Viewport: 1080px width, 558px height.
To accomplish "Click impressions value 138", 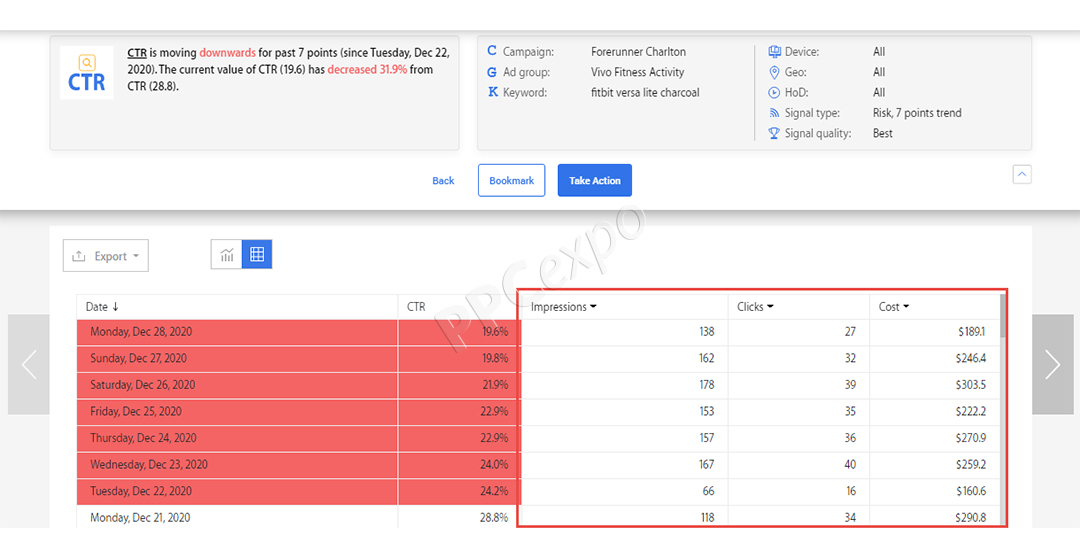I will point(707,332).
